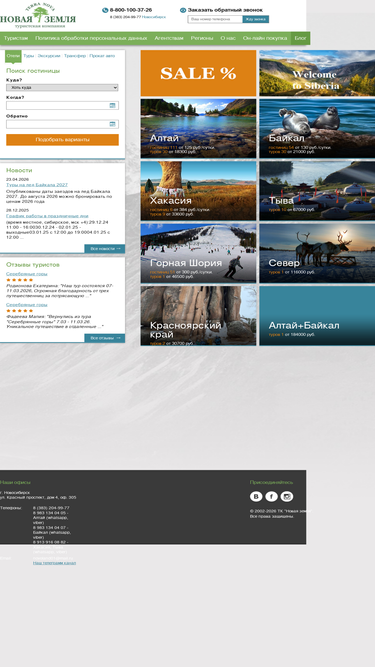Open calendar icon in the Когда field
Screen dimensions: 375x667
click(113, 105)
